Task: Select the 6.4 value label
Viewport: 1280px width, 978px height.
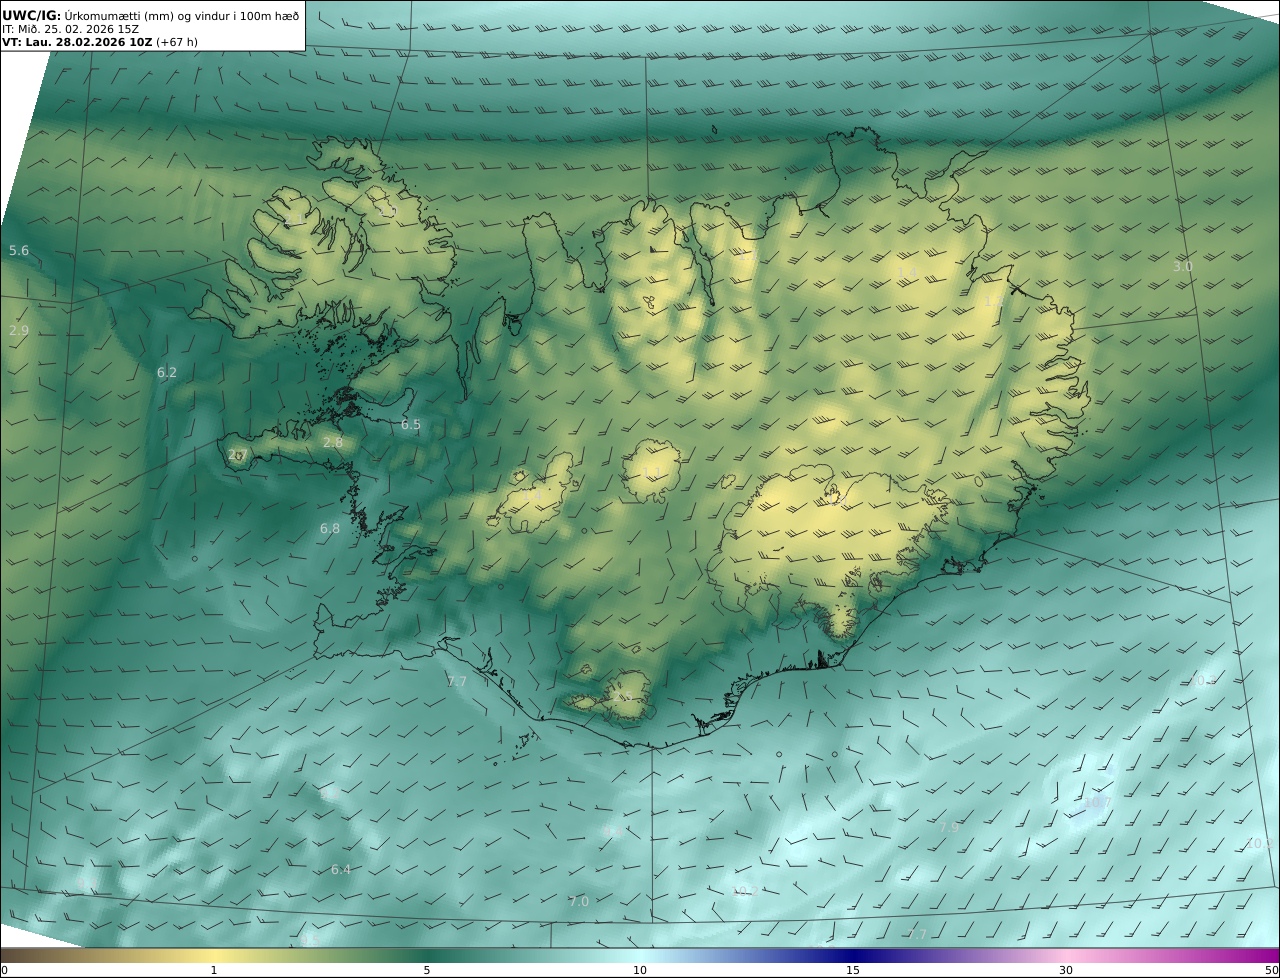Action: 341,870
